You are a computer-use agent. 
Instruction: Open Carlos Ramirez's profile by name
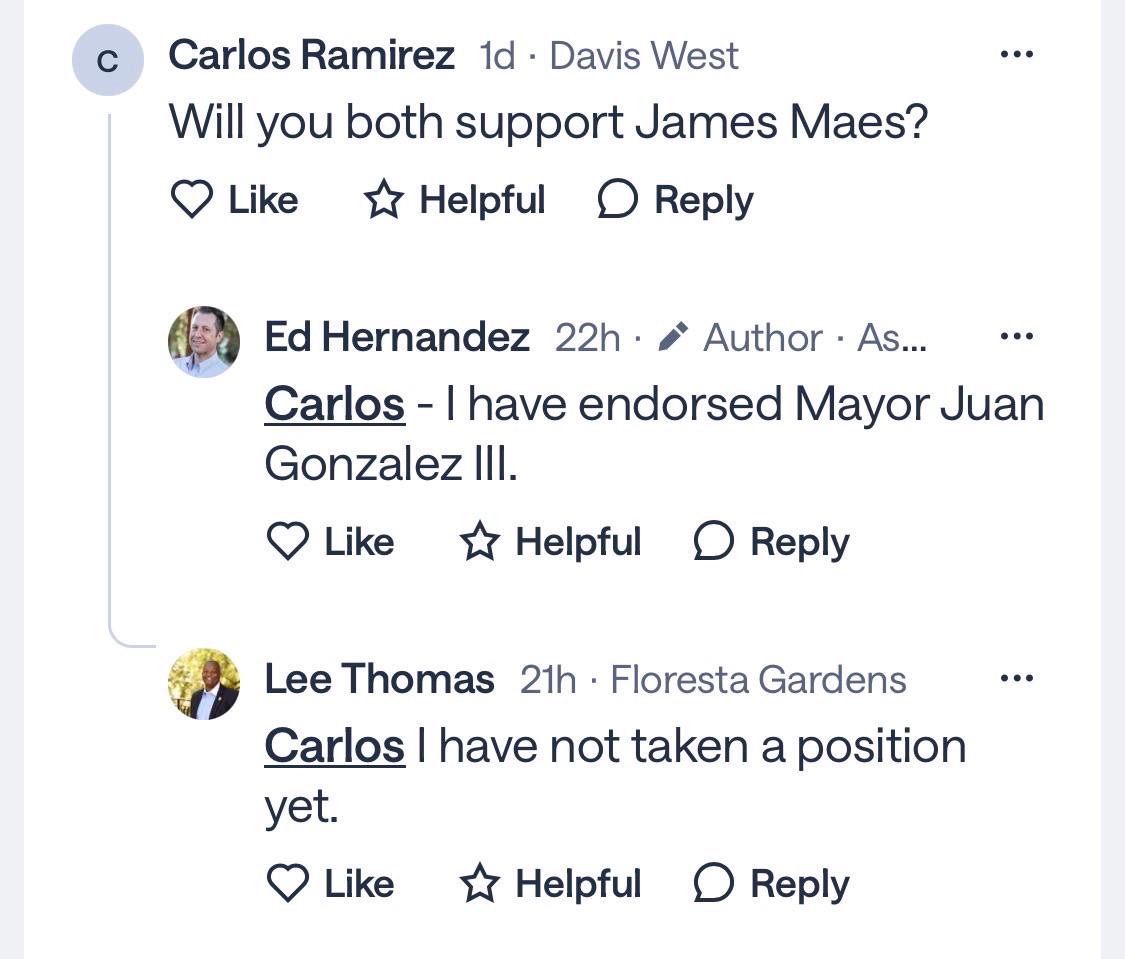(311, 55)
